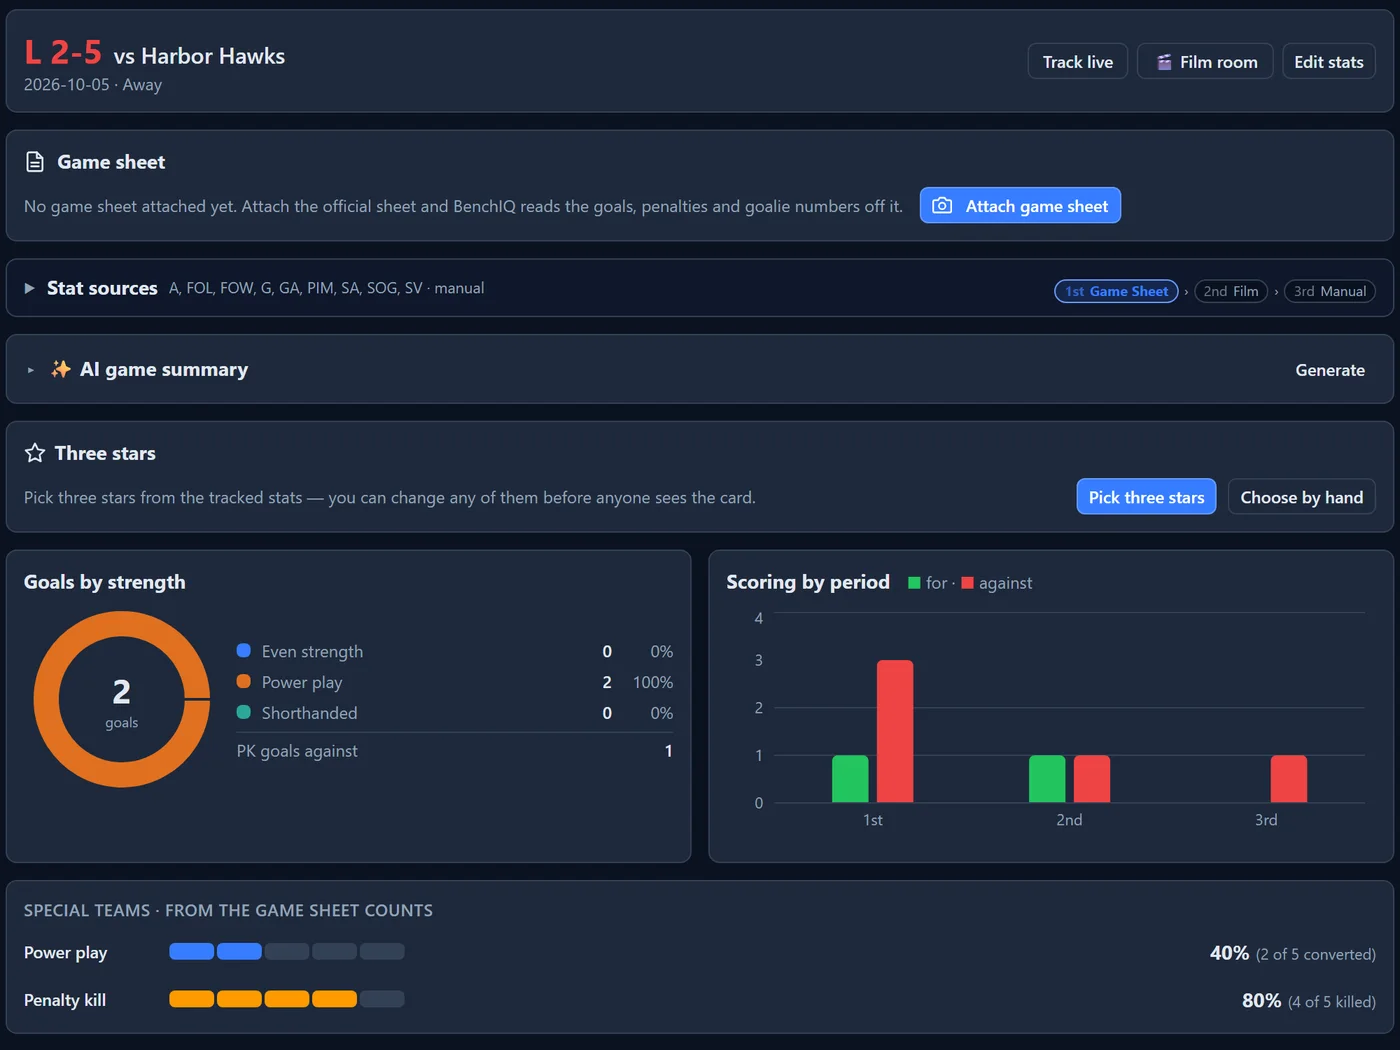Click the green 1st period for bar
Image resolution: width=1400 pixels, height=1050 pixels.
click(850, 778)
